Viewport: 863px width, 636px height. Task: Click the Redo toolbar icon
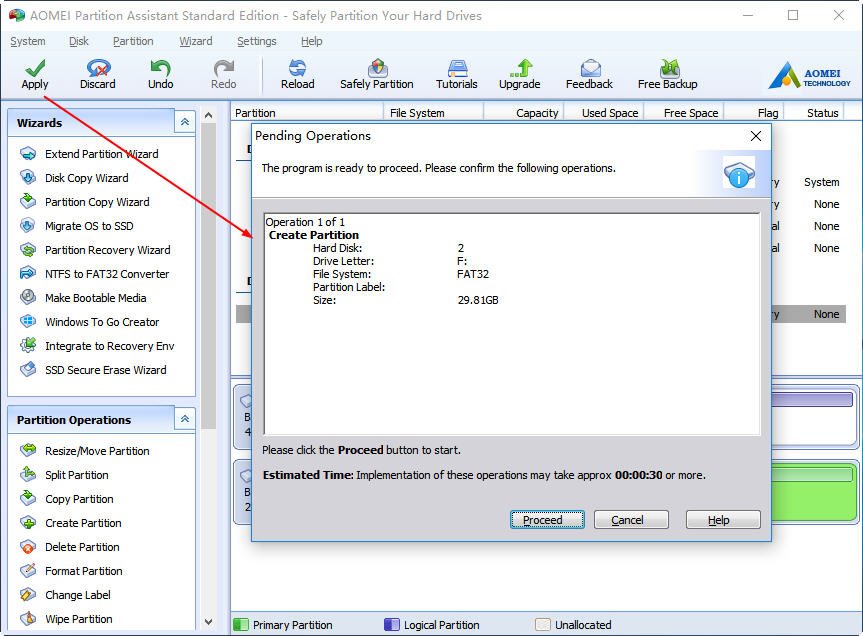(x=223, y=74)
